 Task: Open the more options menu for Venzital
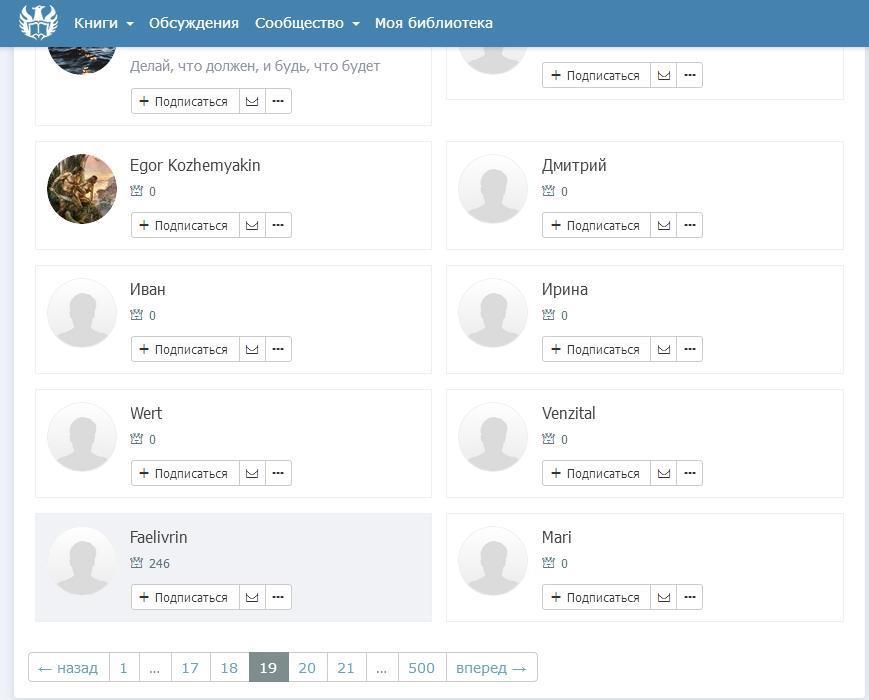[x=690, y=474]
